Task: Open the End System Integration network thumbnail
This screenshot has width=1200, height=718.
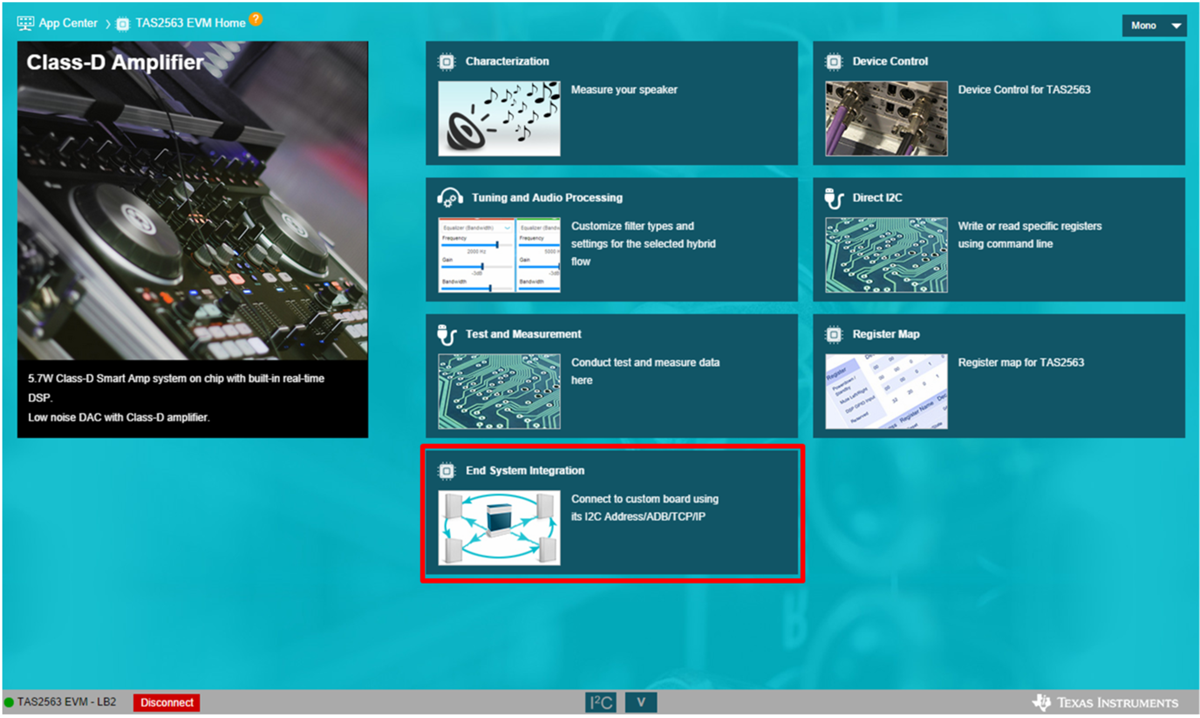Action: [499, 527]
